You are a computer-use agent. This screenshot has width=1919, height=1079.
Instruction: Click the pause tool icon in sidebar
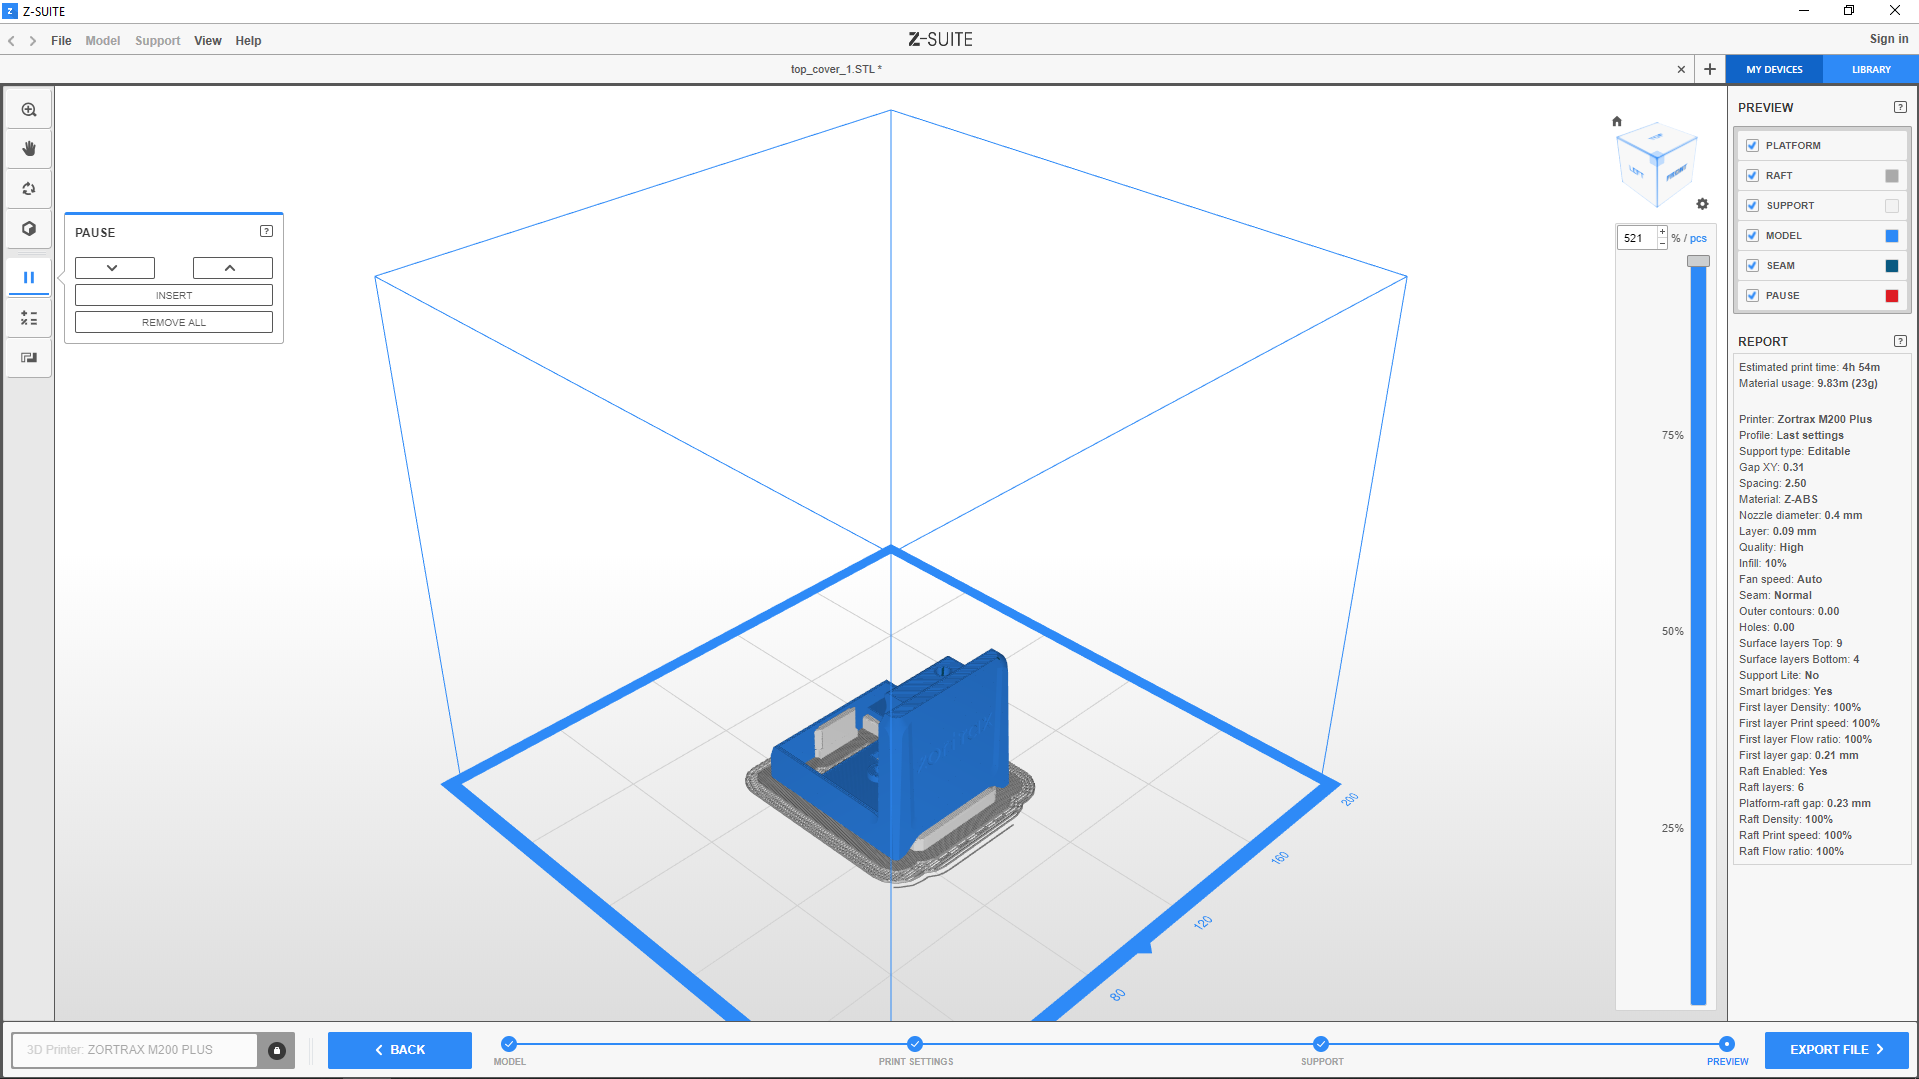pyautogui.click(x=29, y=277)
